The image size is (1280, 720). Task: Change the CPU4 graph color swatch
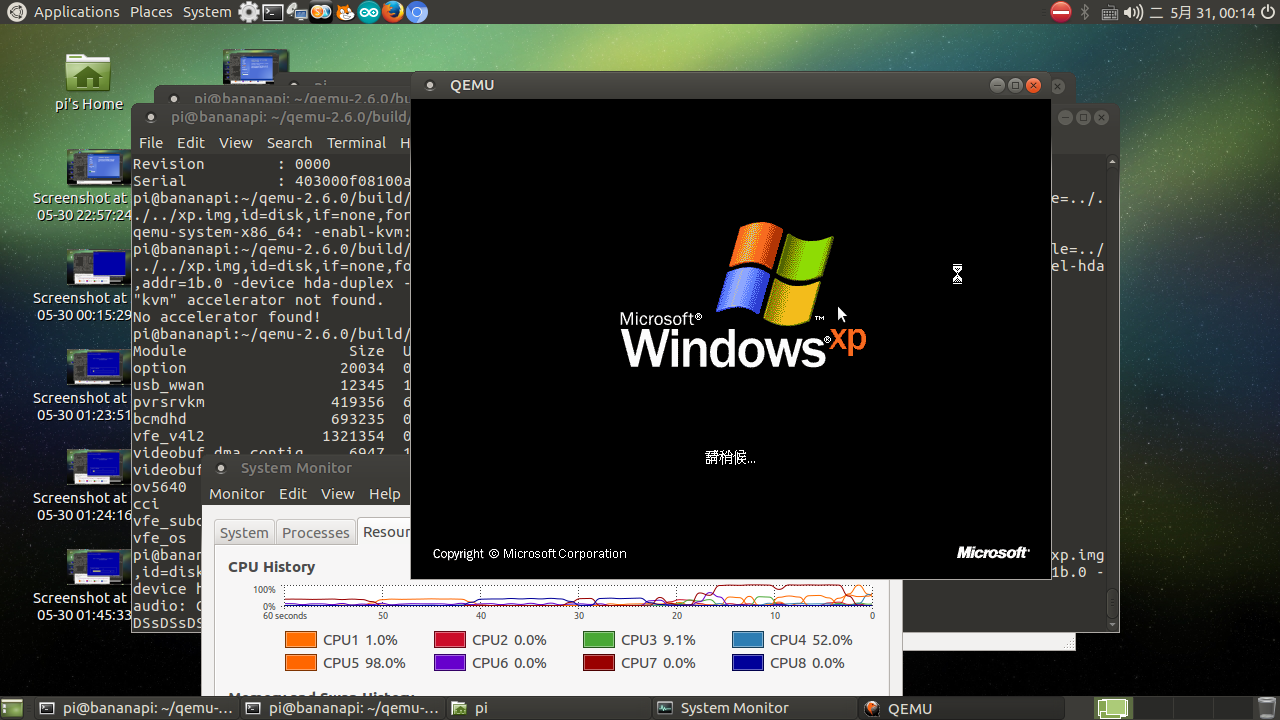pyautogui.click(x=747, y=640)
